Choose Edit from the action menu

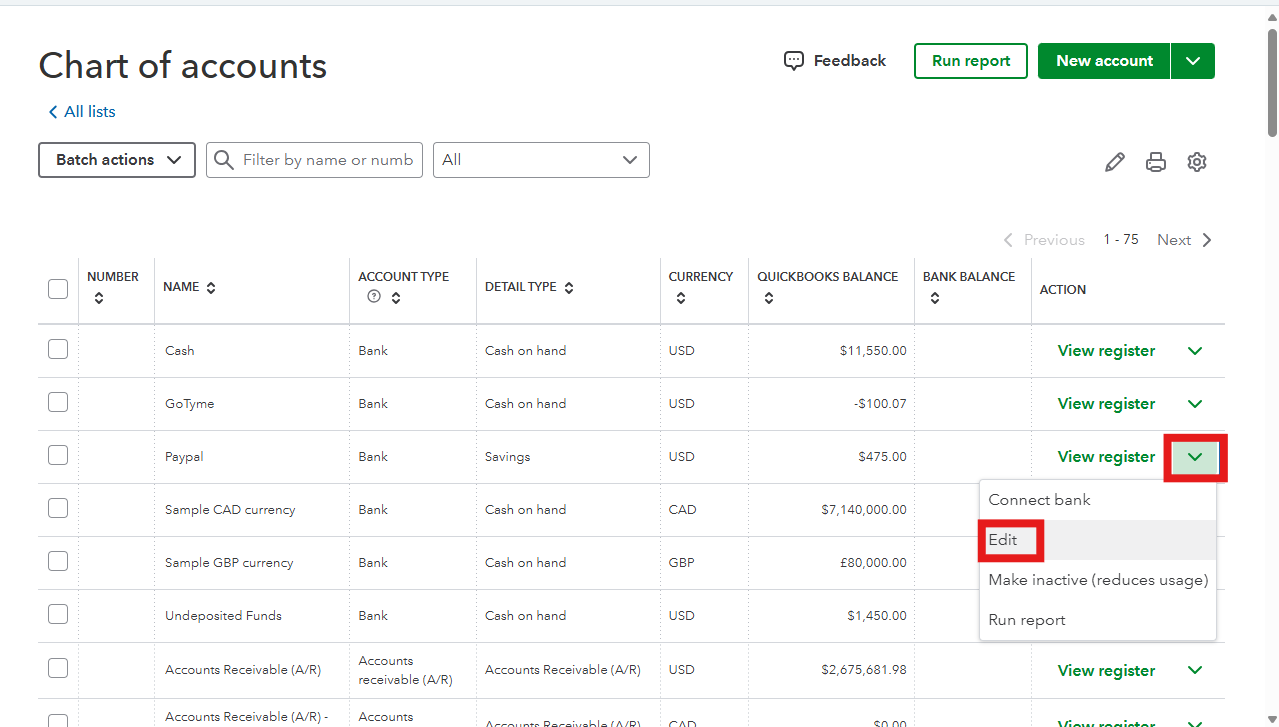tap(1003, 540)
